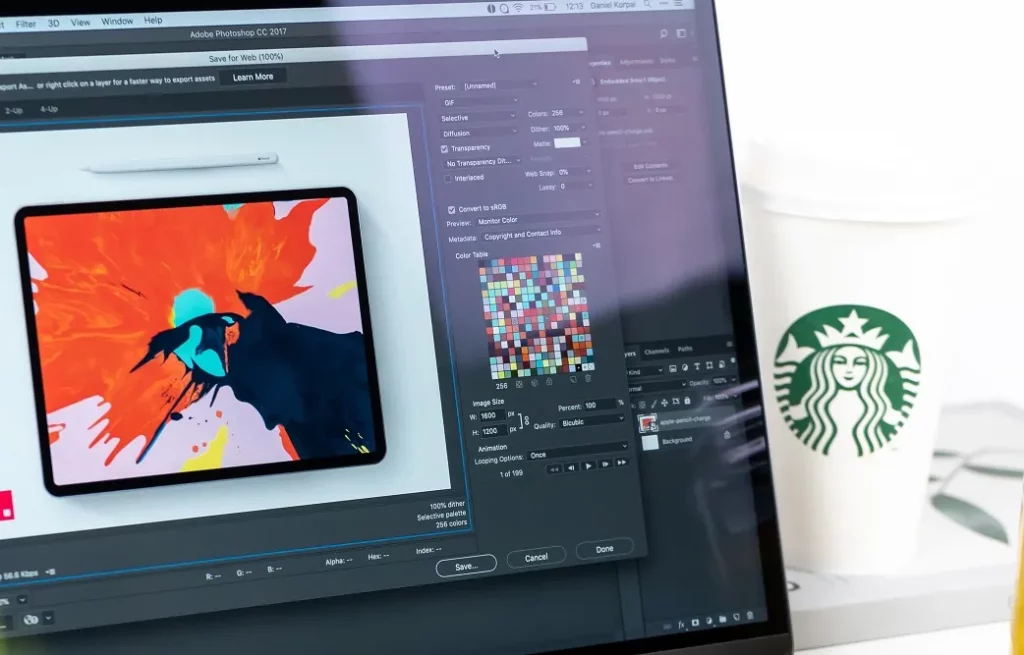Click the type layer filter icon
The width and height of the screenshot is (1024, 655).
697,366
